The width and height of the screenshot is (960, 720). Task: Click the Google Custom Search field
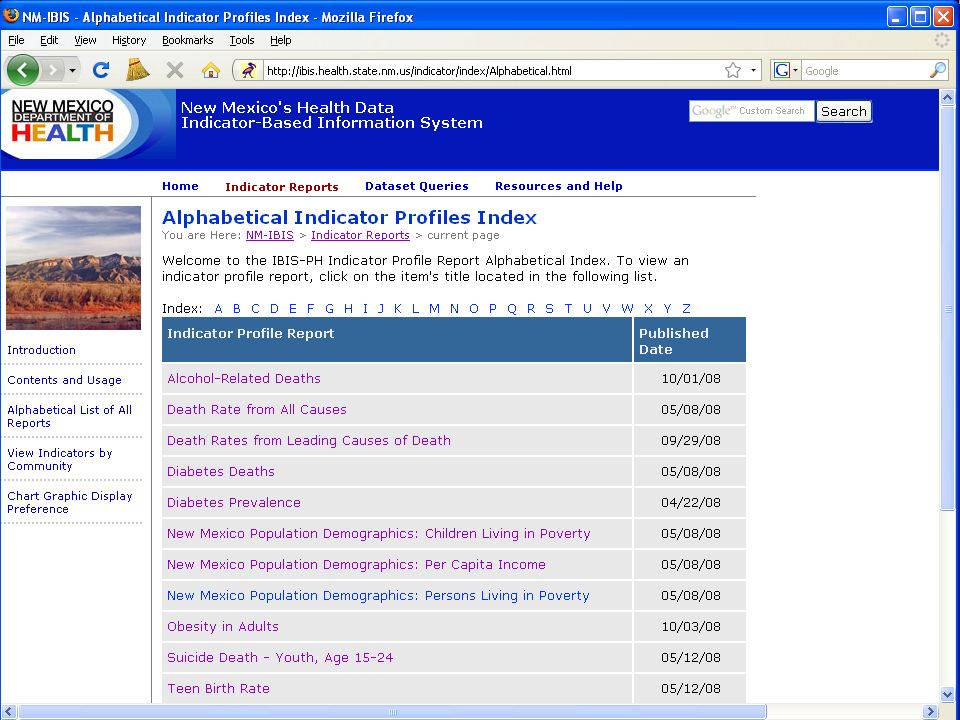pyautogui.click(x=751, y=111)
